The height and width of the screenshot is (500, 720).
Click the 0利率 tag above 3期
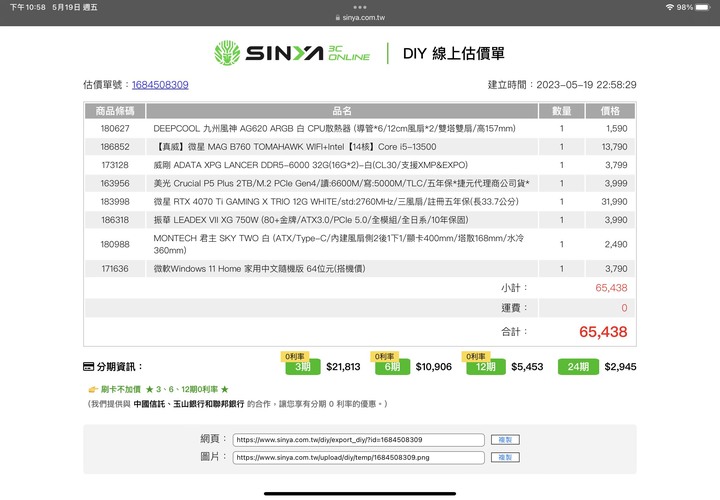click(x=295, y=356)
